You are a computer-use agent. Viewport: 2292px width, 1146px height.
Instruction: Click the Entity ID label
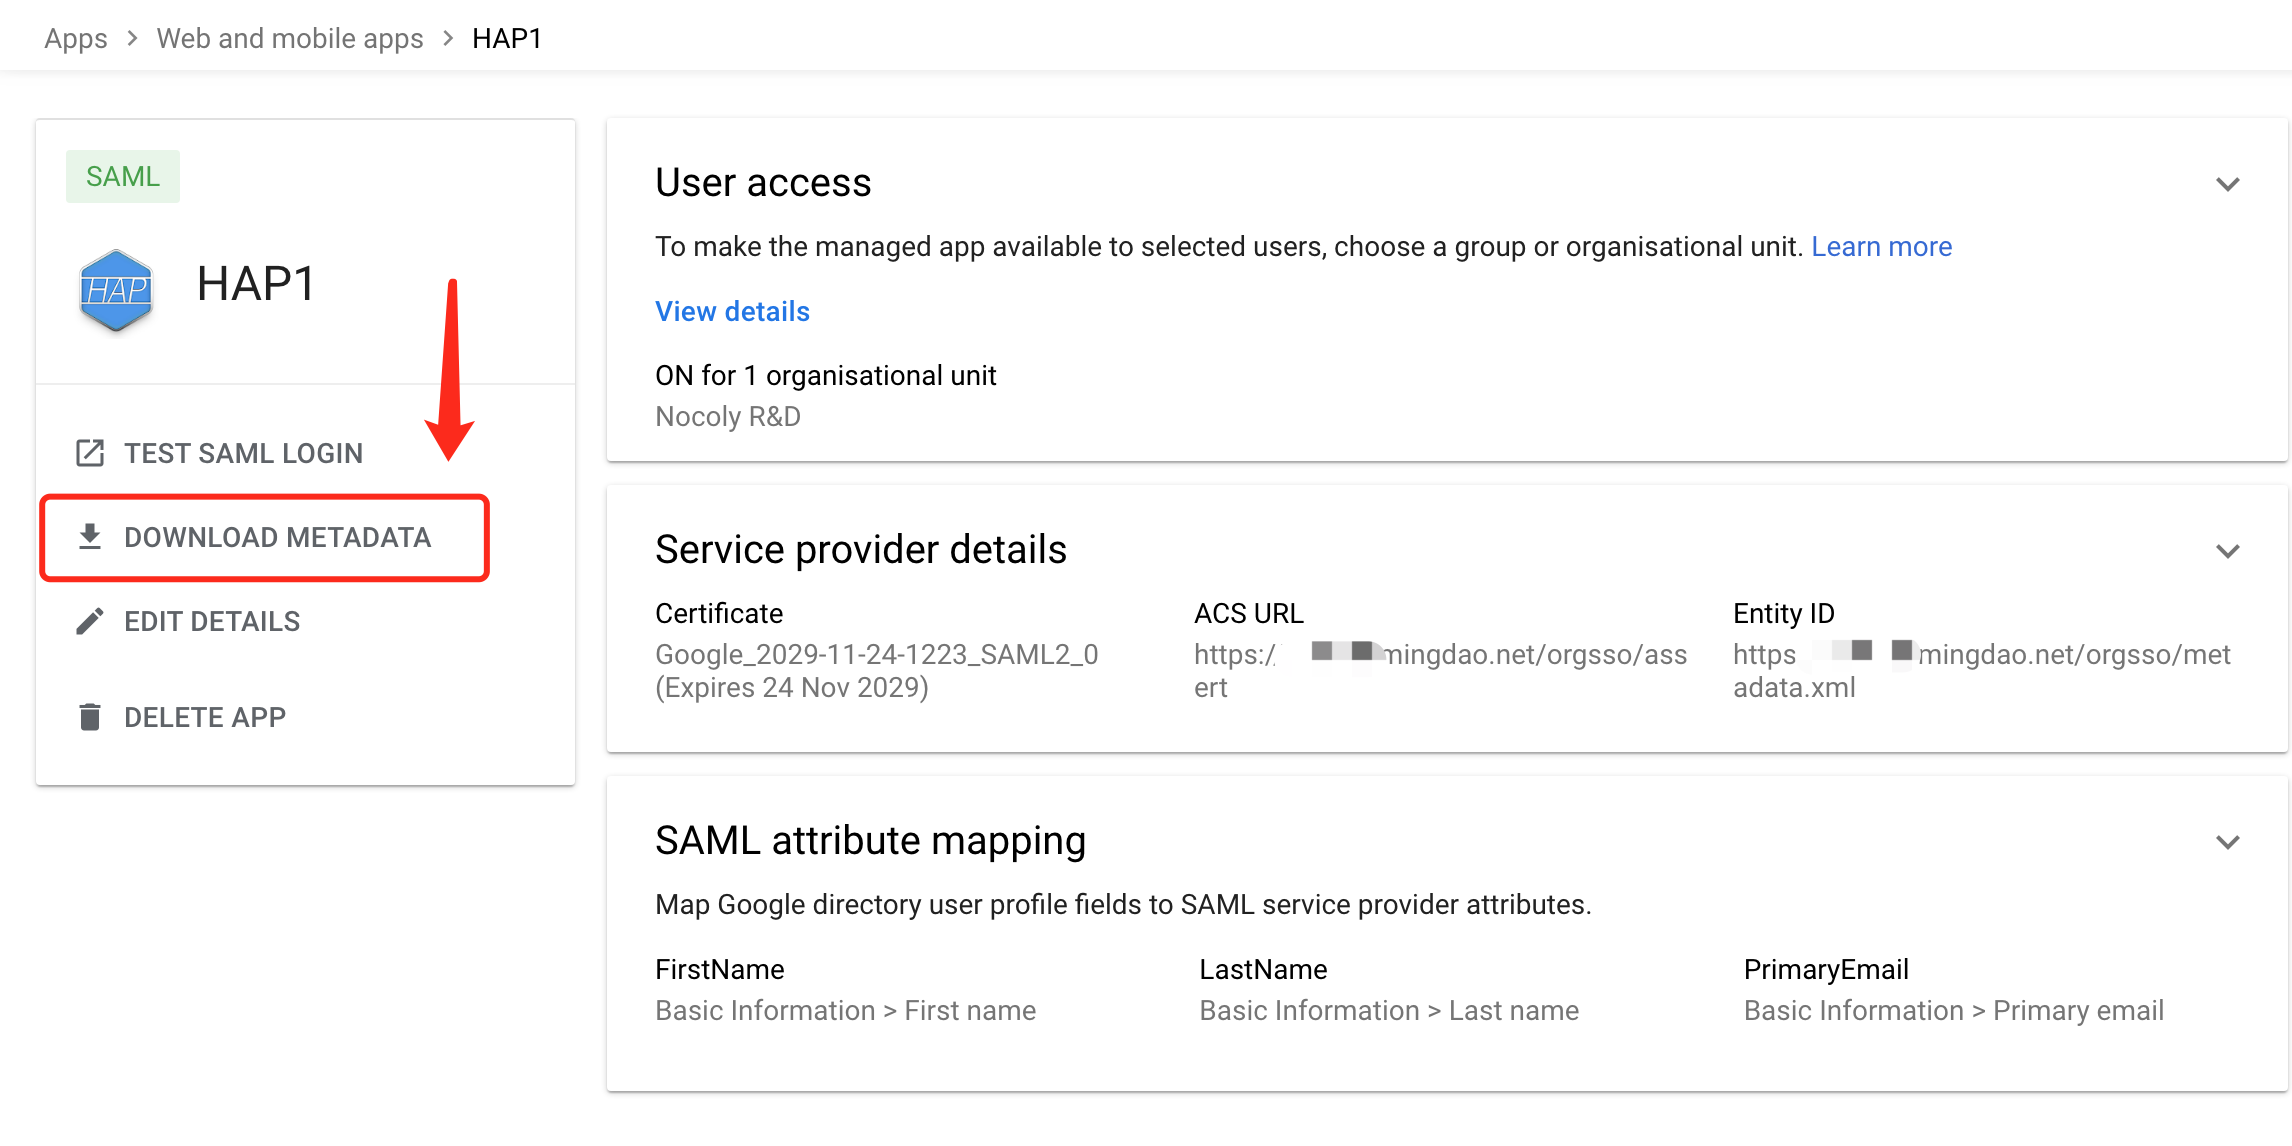click(1784, 613)
